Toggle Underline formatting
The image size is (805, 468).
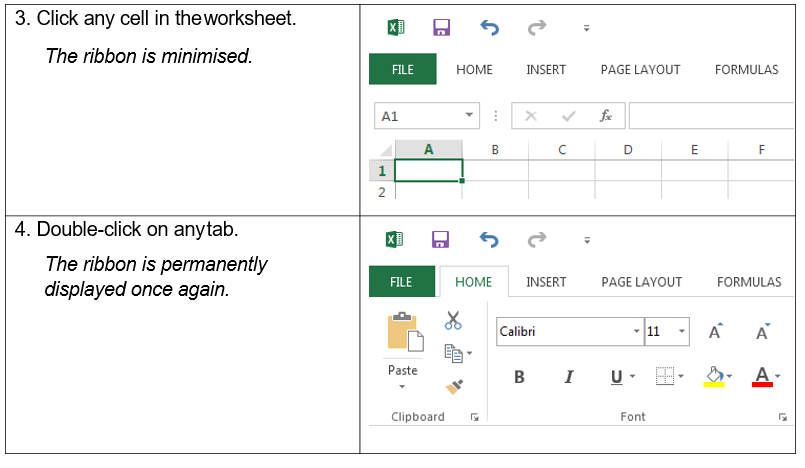pyautogui.click(x=616, y=377)
